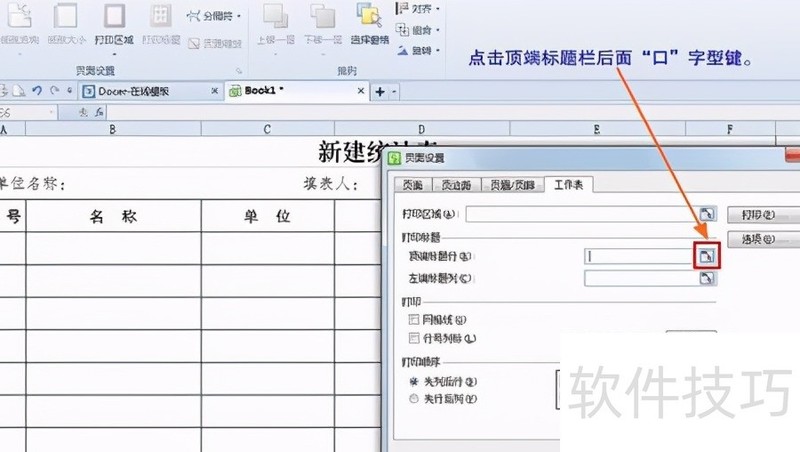Screen dimensions: 800x452
Task: Open the Page Break (分隔符) menu
Action: [x=213, y=16]
